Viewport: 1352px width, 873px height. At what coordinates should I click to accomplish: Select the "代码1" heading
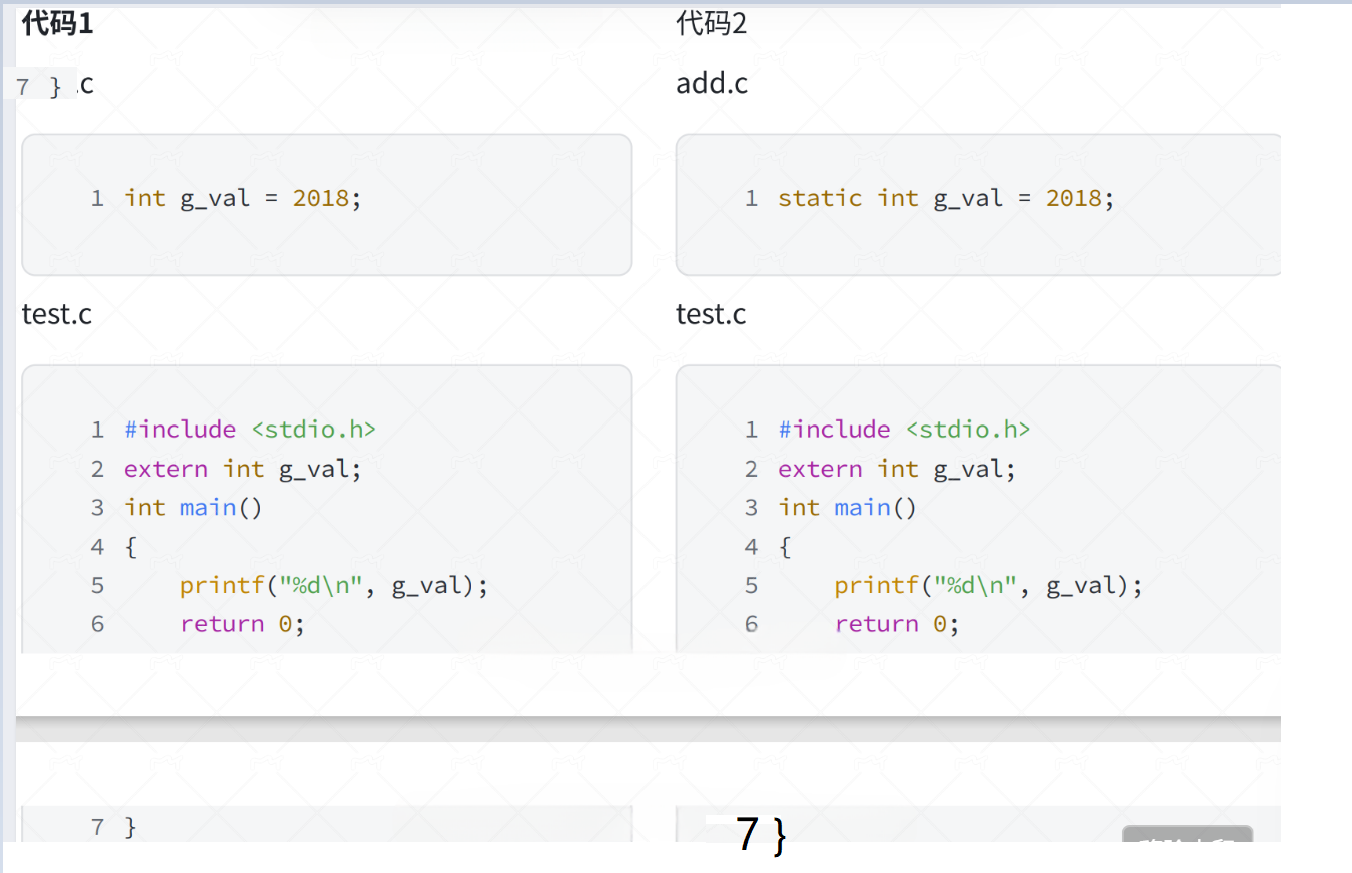pos(57,23)
